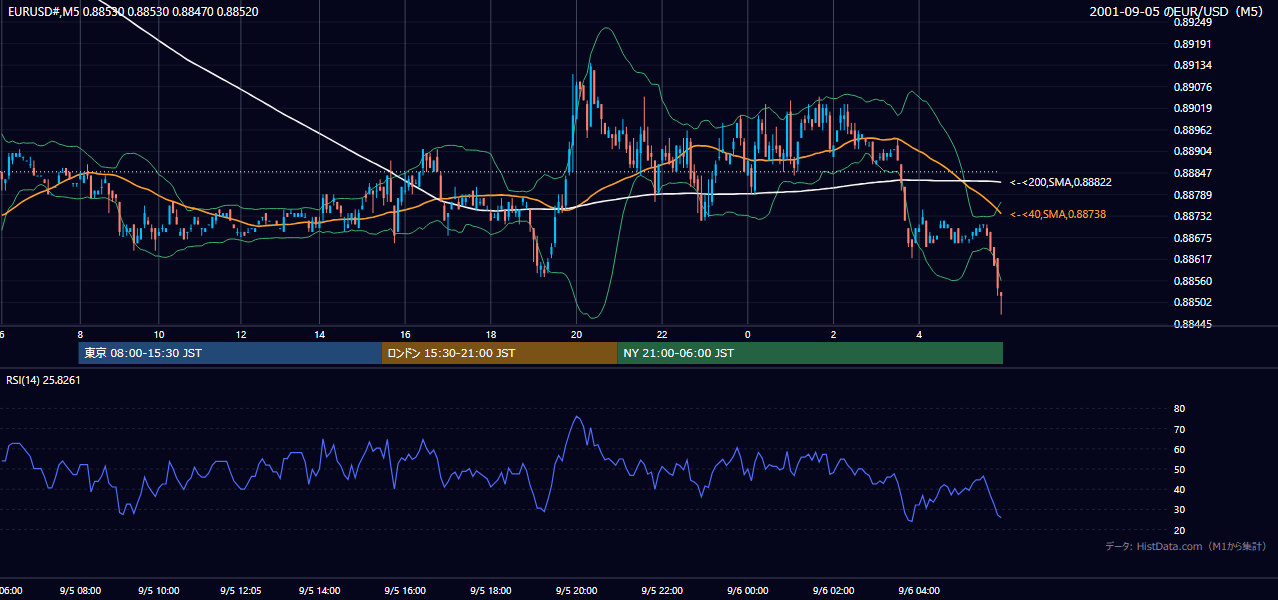Click the RSI 60 level label
The width and height of the screenshot is (1278, 600).
tap(1179, 449)
